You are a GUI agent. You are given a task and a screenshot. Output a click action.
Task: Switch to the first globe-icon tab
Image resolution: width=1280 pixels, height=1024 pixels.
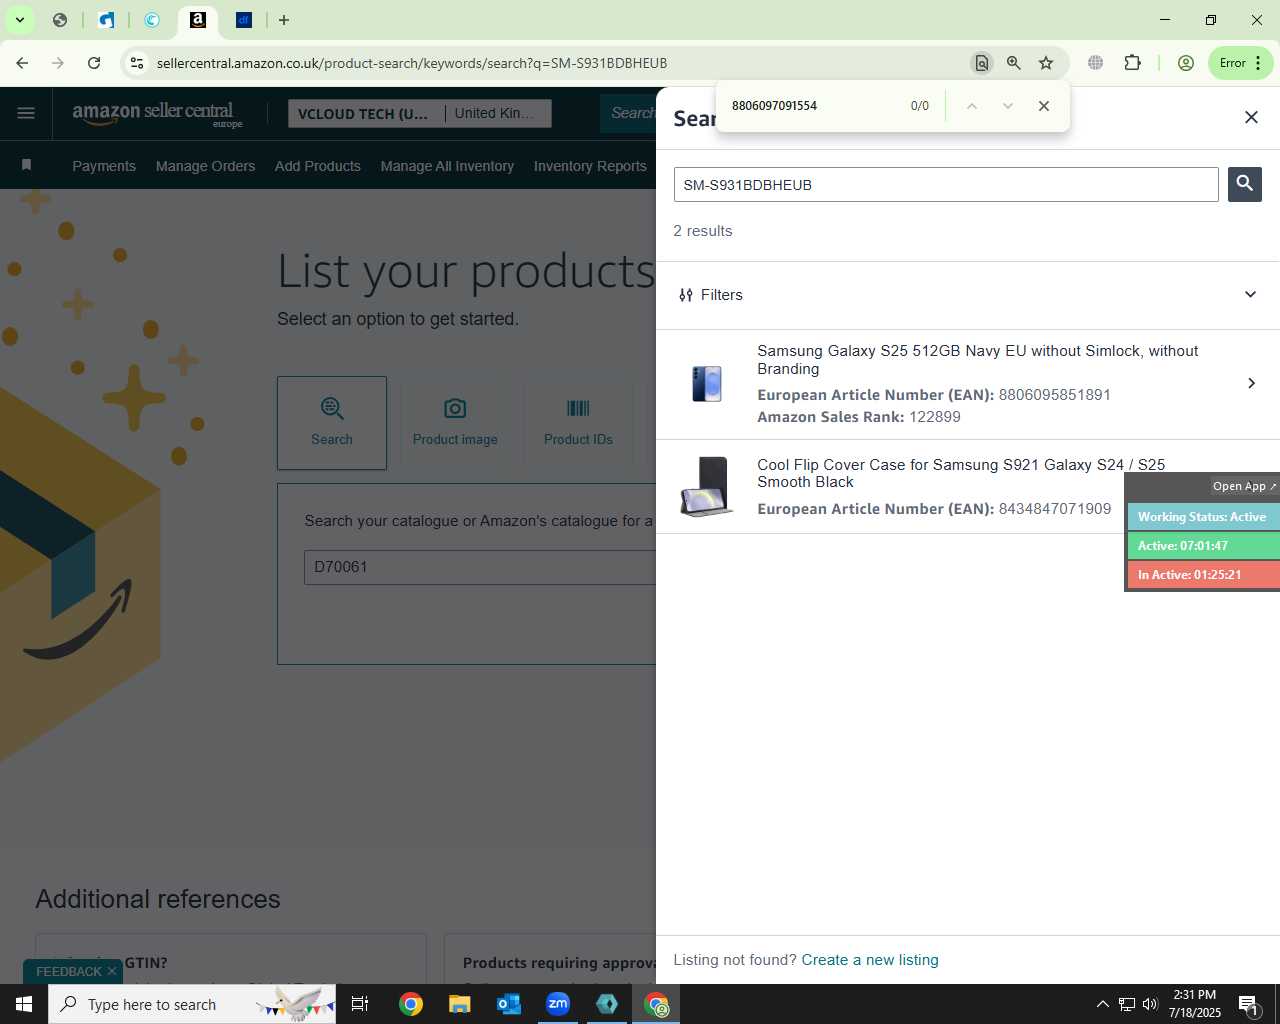click(x=60, y=20)
